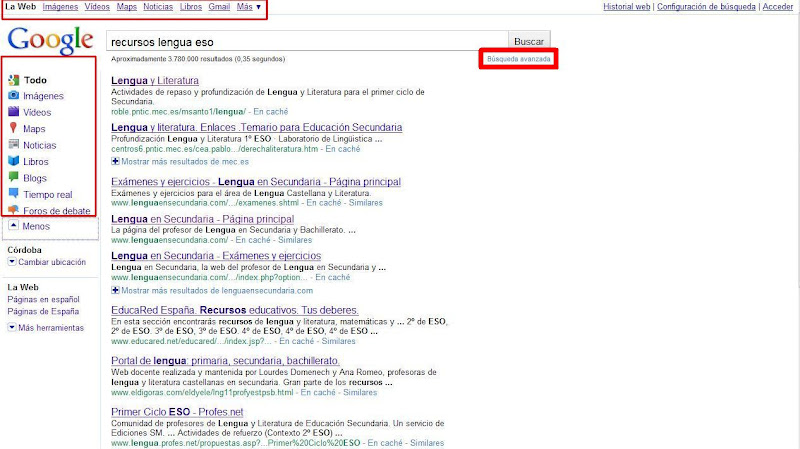Open 'Primer Ciclo ESO - Profes.net' result
The height and width of the screenshot is (449, 800).
pos(177,412)
